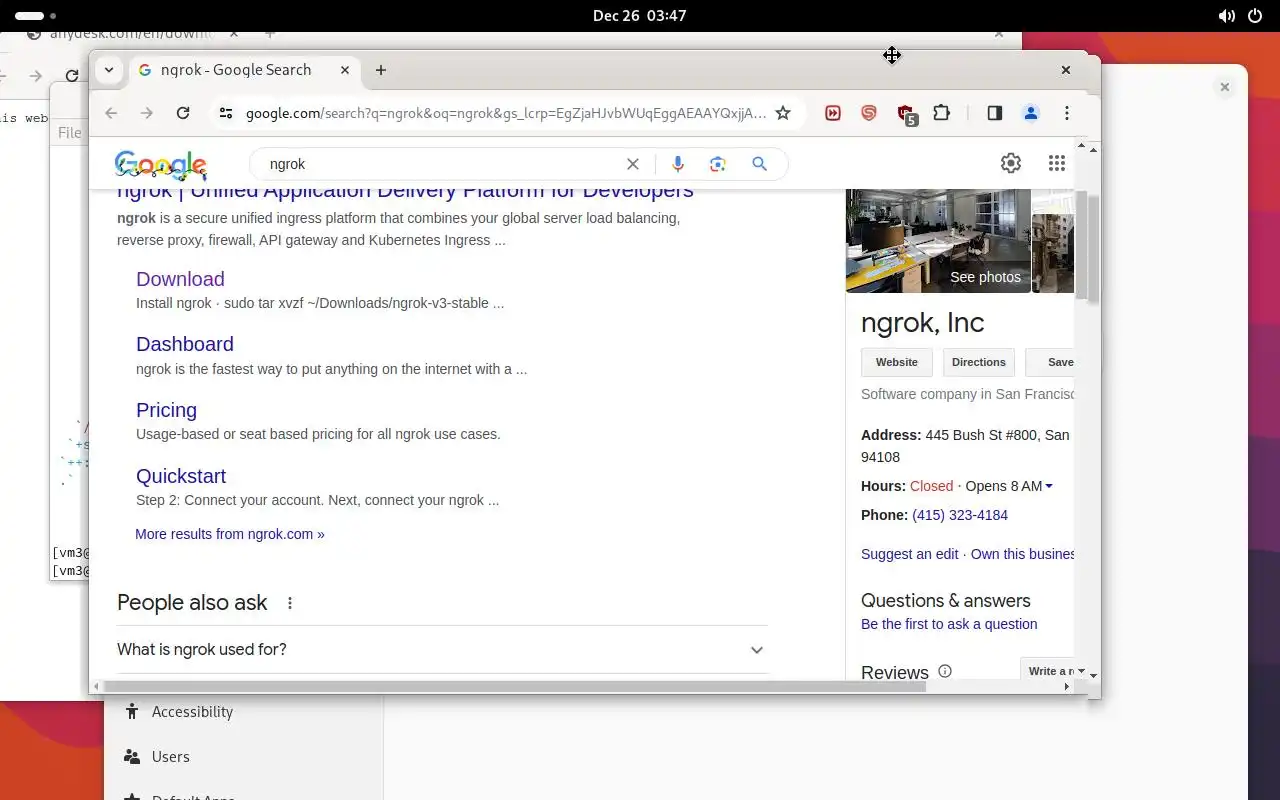Open the Google apps grid
This screenshot has width=1280, height=800.
pyautogui.click(x=1056, y=163)
